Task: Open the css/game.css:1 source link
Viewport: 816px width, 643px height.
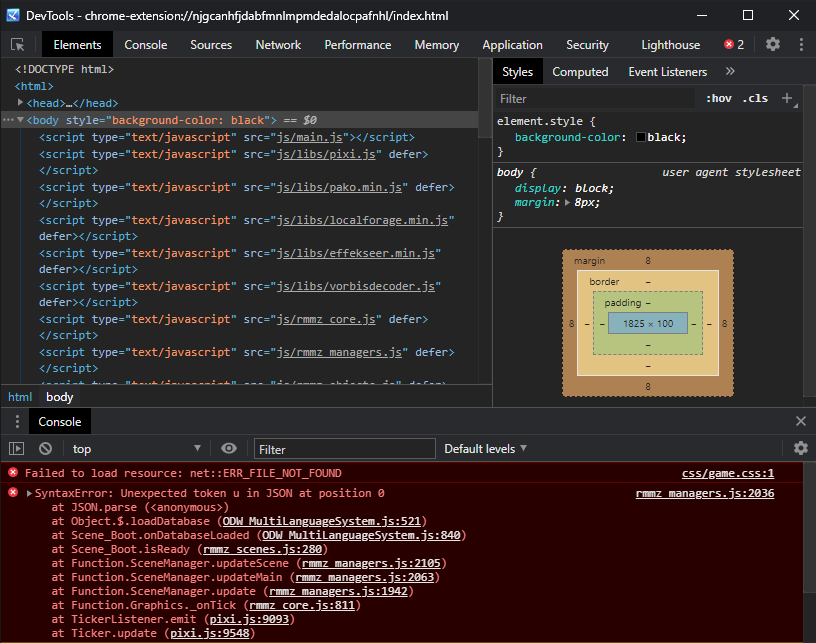Action: click(x=728, y=473)
